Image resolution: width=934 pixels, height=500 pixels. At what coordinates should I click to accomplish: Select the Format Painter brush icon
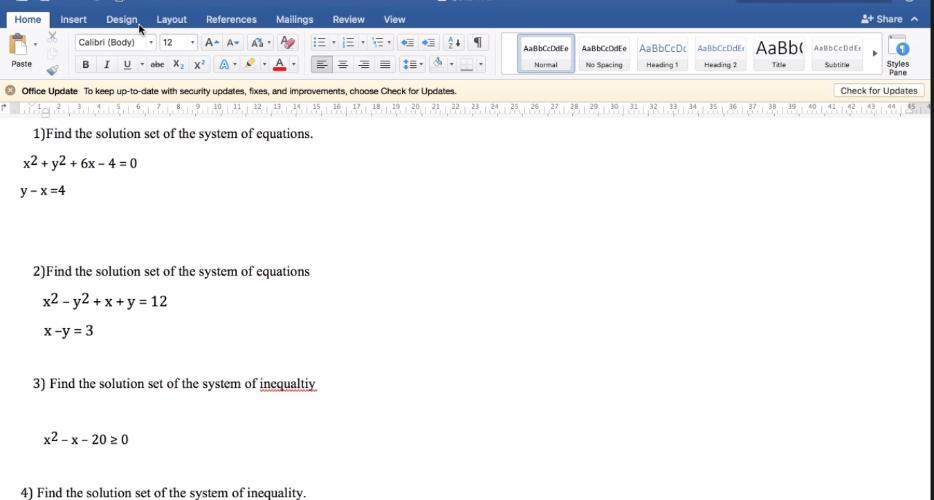(53, 69)
